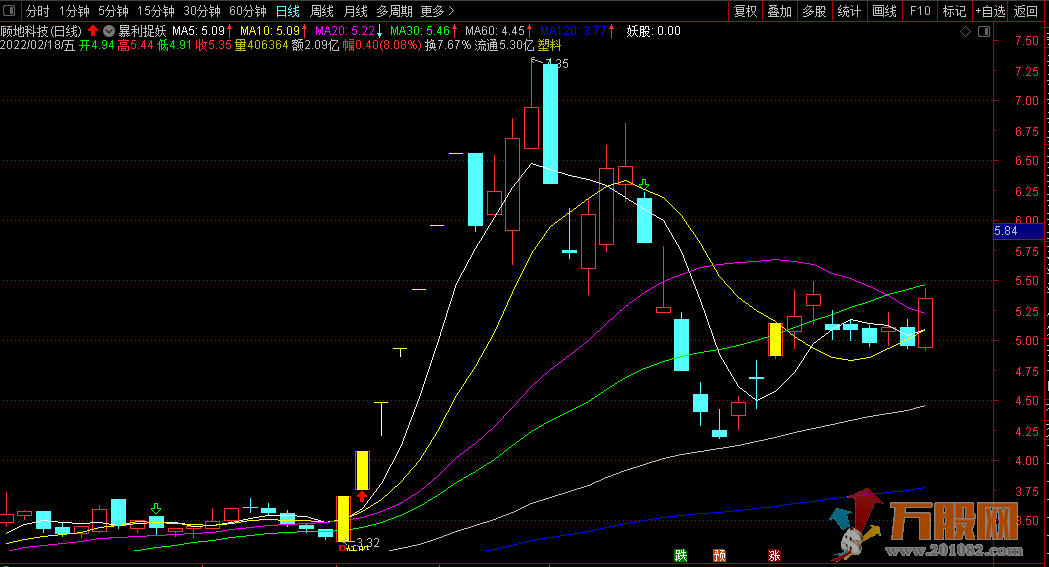Expand the 更多 period options
The height and width of the screenshot is (567, 1049).
(437, 11)
